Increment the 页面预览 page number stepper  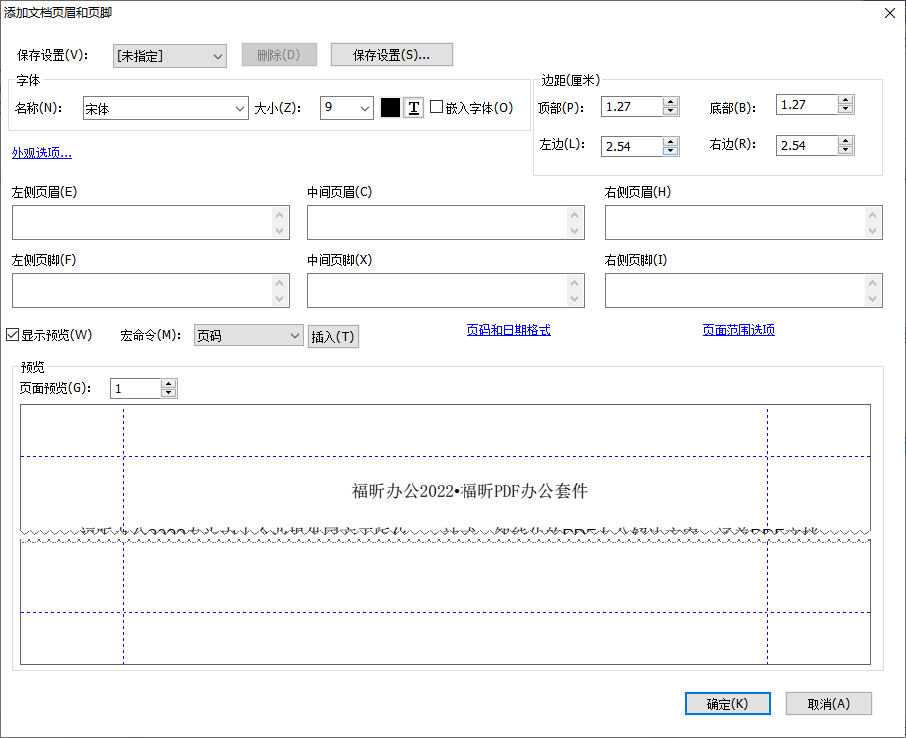click(x=169, y=384)
